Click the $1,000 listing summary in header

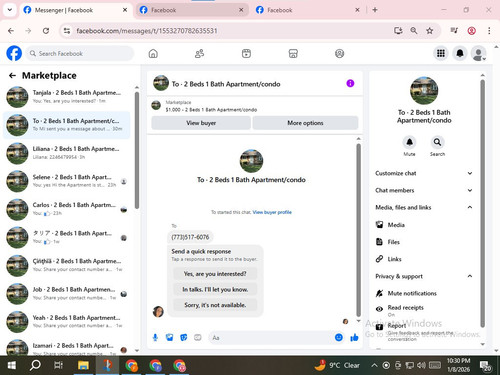[x=211, y=110]
